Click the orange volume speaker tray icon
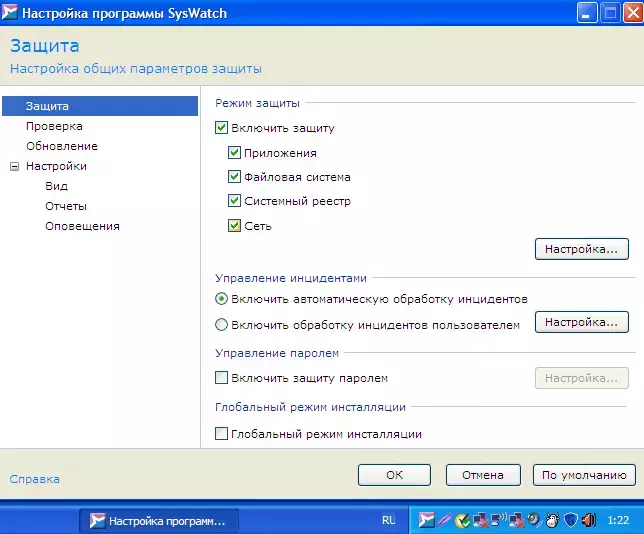644x534 pixels. click(589, 520)
